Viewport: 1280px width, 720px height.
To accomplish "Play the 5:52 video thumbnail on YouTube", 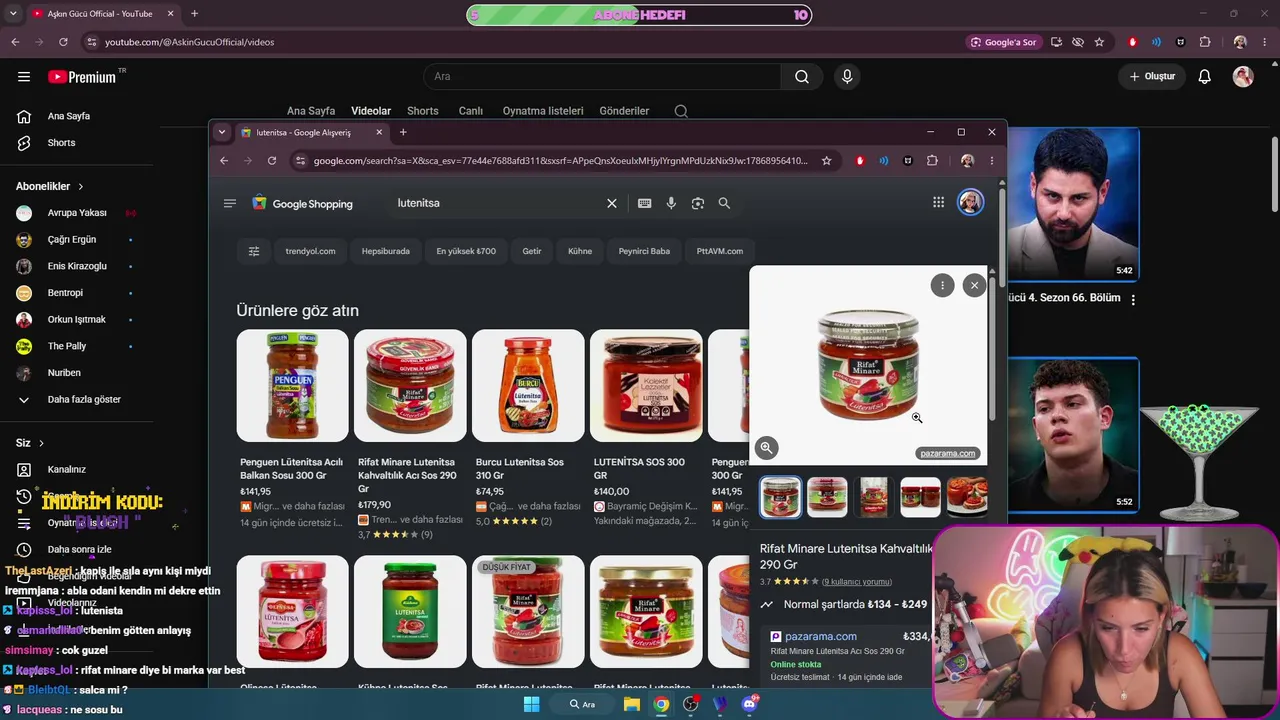I will [x=1072, y=435].
